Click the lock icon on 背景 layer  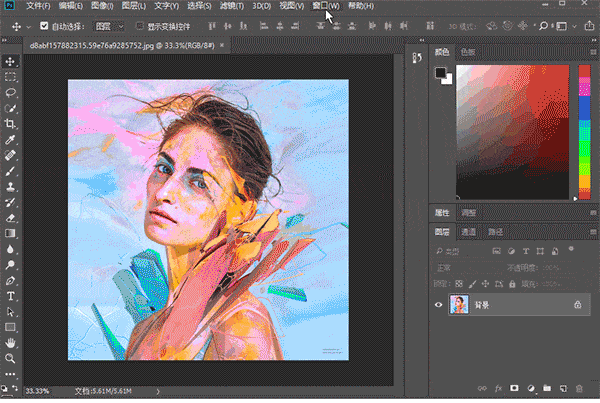578,305
